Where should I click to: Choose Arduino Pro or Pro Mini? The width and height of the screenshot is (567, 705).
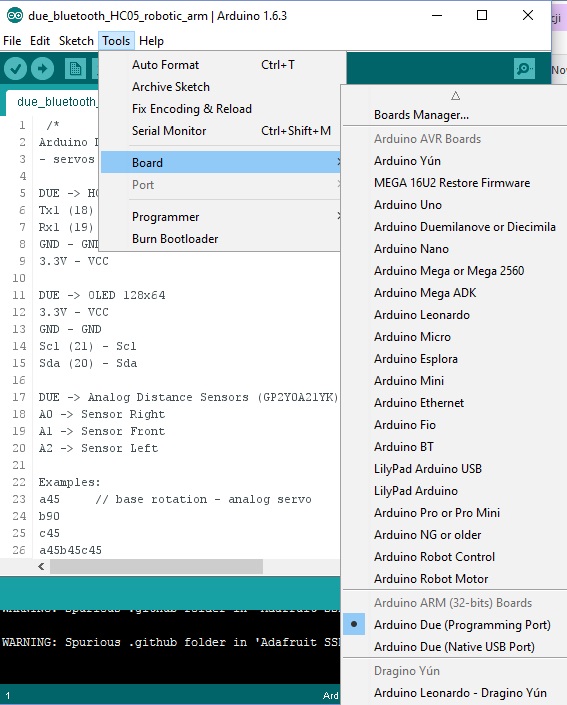click(x=455, y=513)
